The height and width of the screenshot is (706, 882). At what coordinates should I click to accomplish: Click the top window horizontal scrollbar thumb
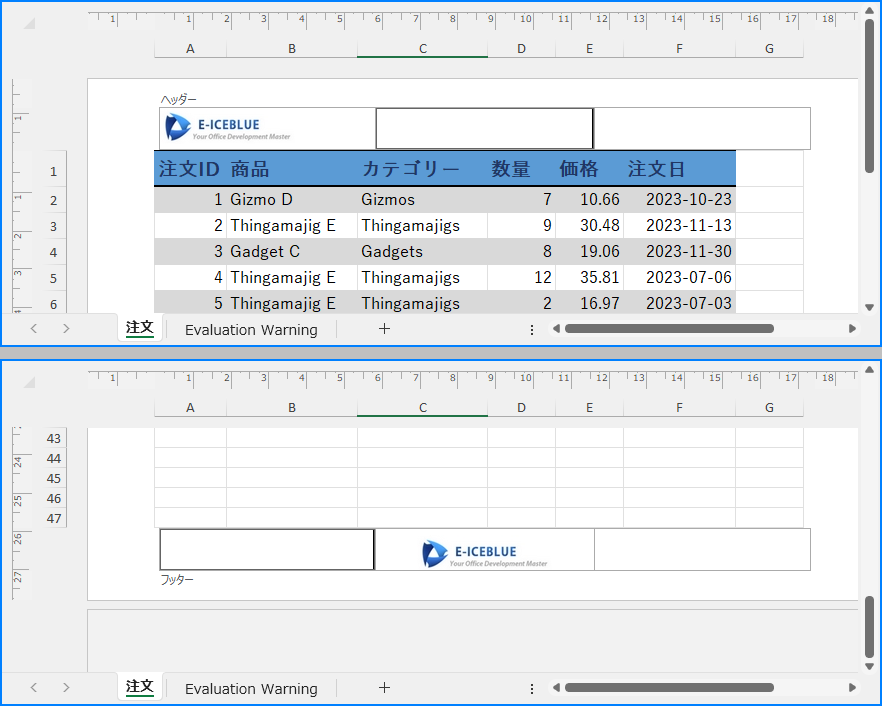point(669,329)
